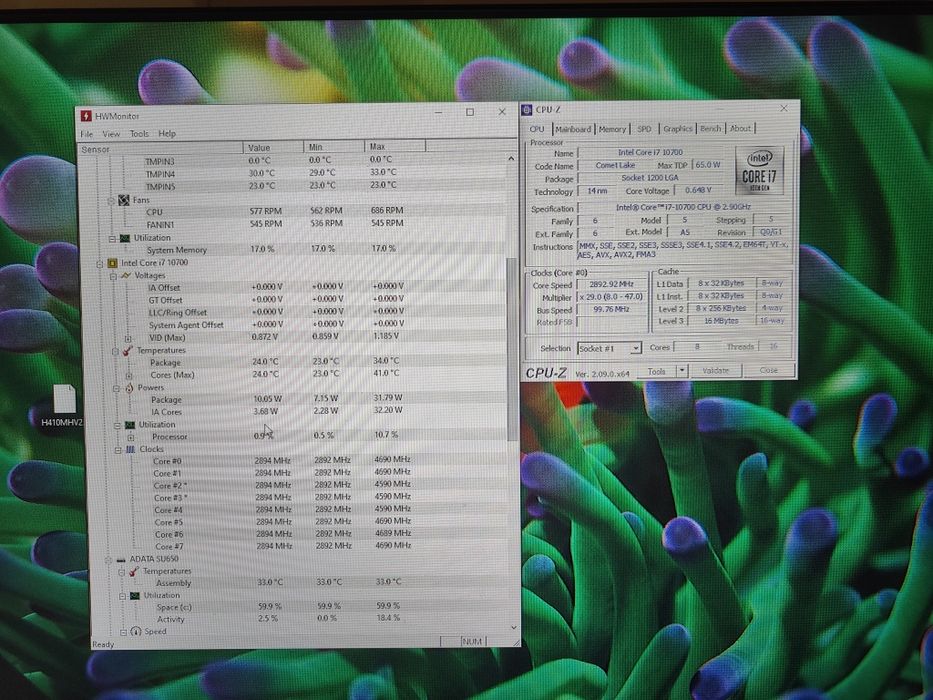This screenshot has width=933, height=700.
Task: Collapse the Clocks node
Action: [x=118, y=450]
